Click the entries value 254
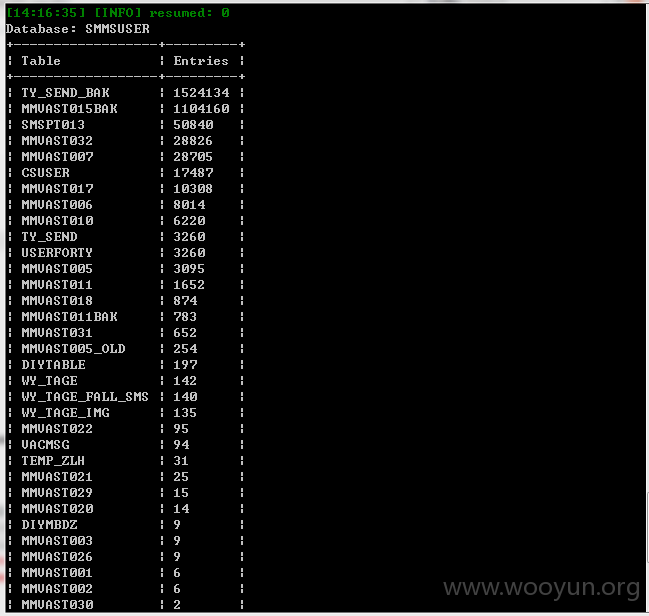Viewport: 649px width, 616px height. point(185,349)
